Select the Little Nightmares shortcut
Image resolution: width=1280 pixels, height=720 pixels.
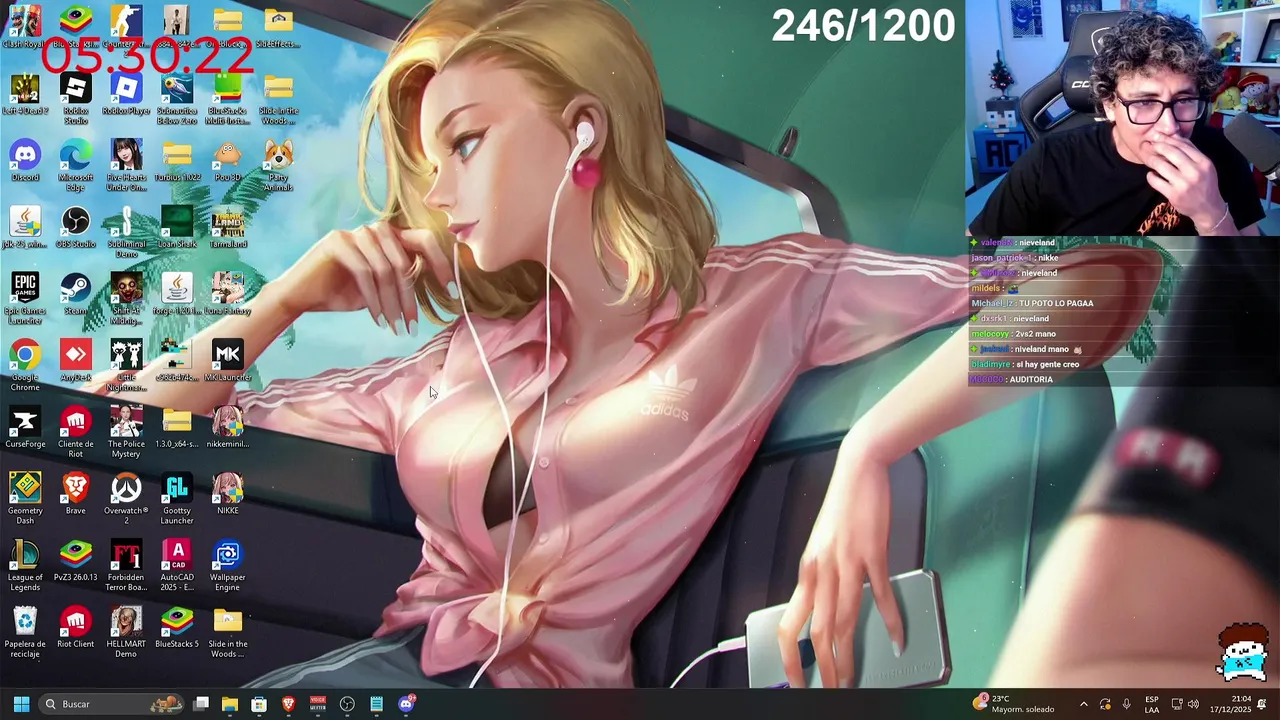point(126,366)
